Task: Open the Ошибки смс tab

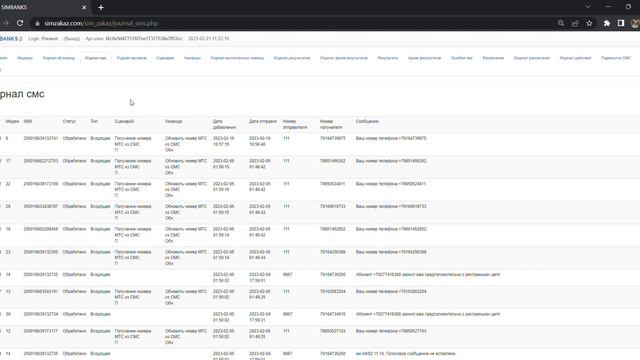Action: (462, 58)
